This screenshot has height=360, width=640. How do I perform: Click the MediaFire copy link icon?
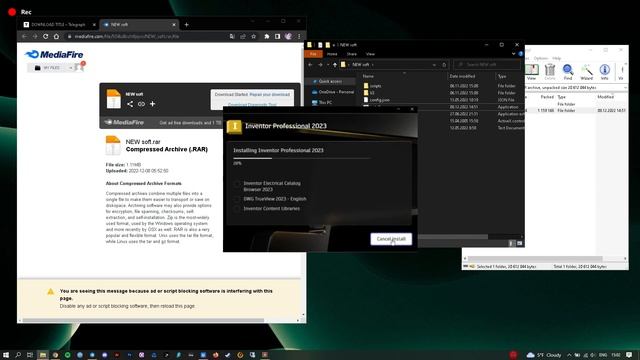point(141,104)
